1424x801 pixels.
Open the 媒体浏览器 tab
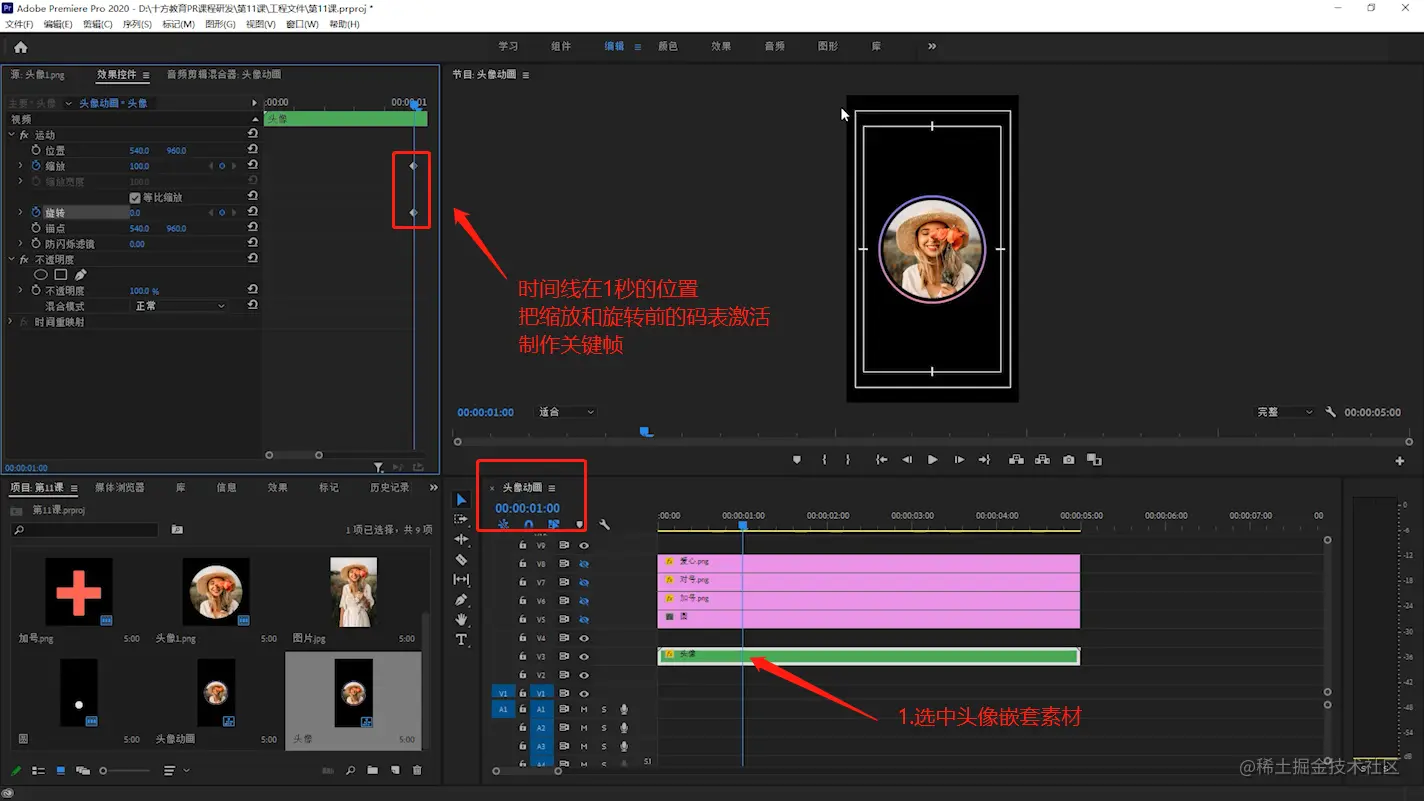pyautogui.click(x=120, y=487)
